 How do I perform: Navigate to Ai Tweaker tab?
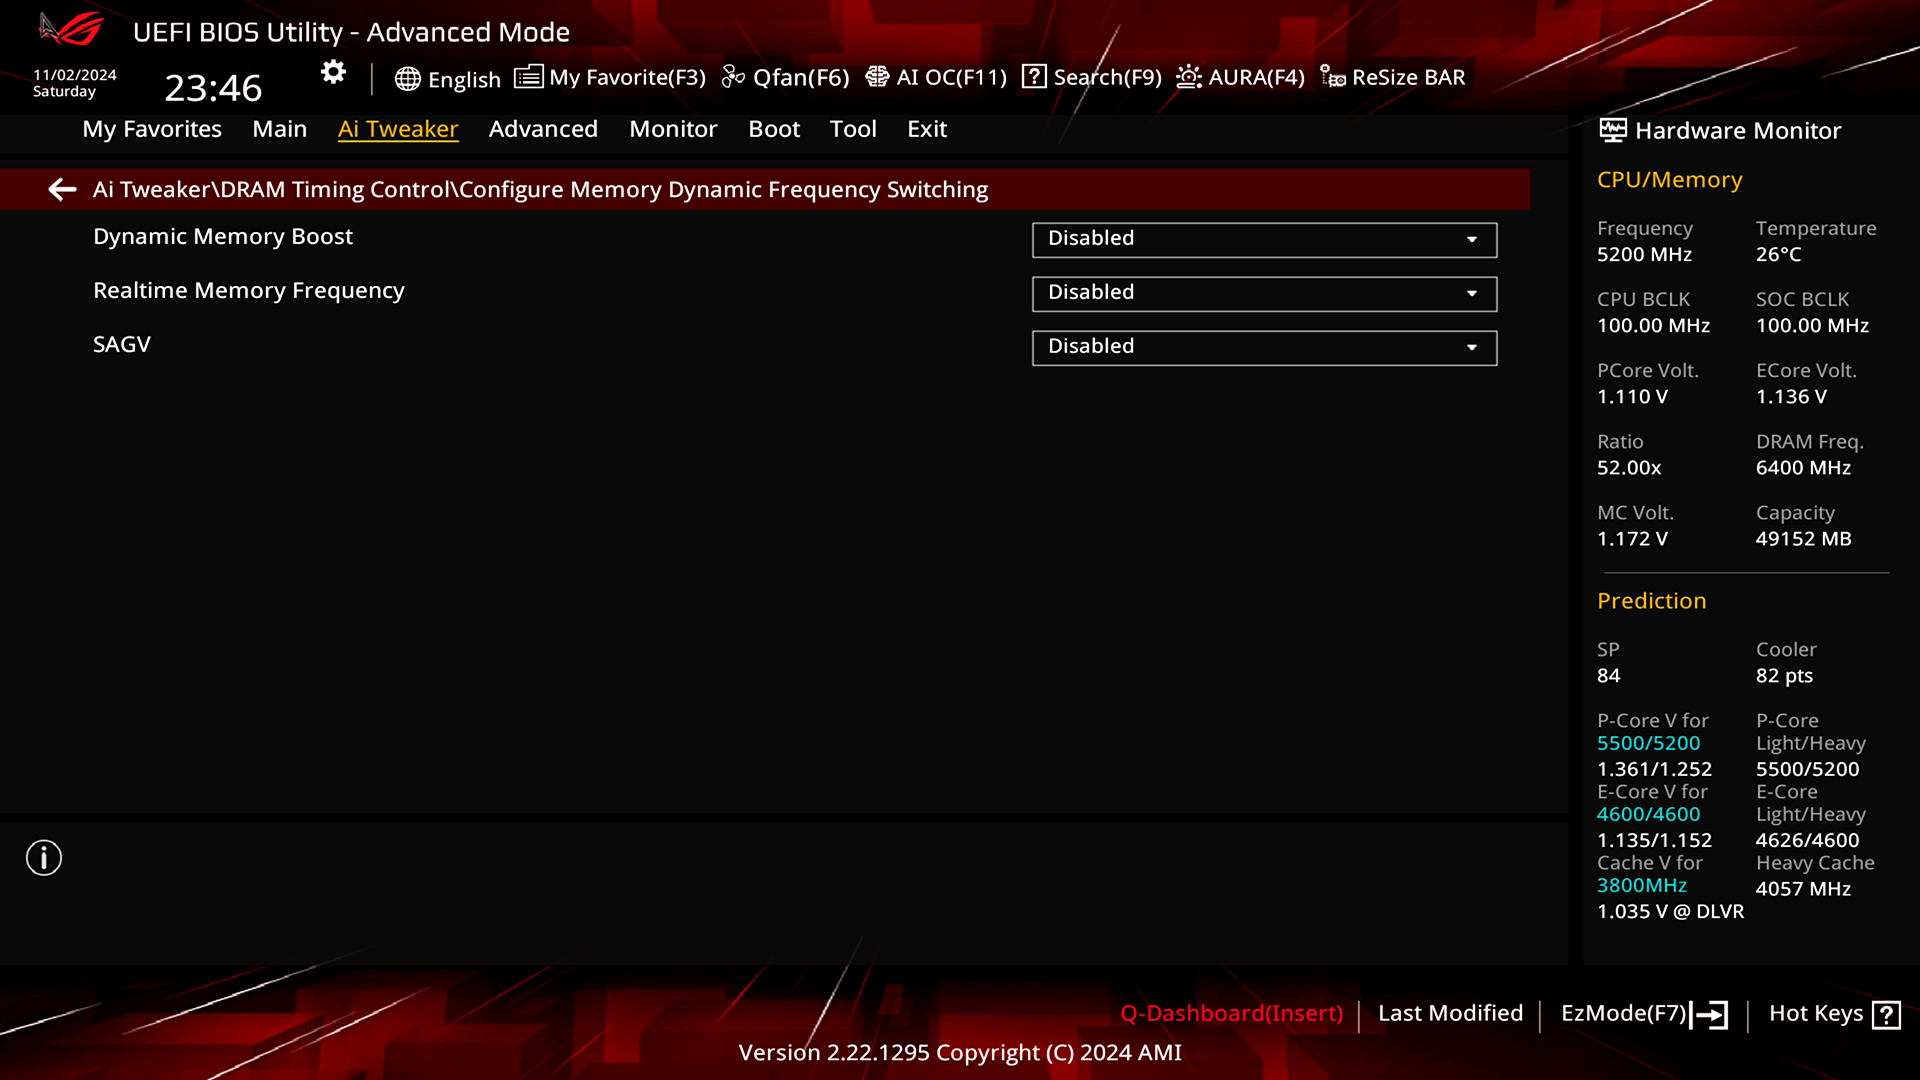[398, 128]
